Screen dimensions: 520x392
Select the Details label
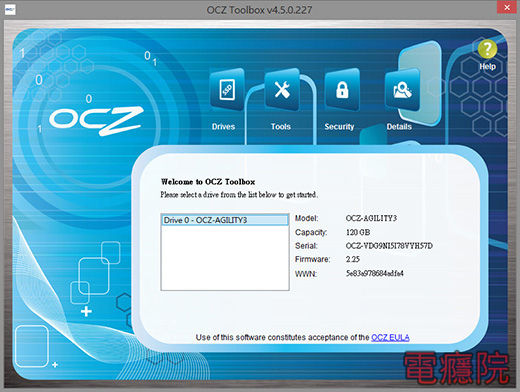(399, 127)
